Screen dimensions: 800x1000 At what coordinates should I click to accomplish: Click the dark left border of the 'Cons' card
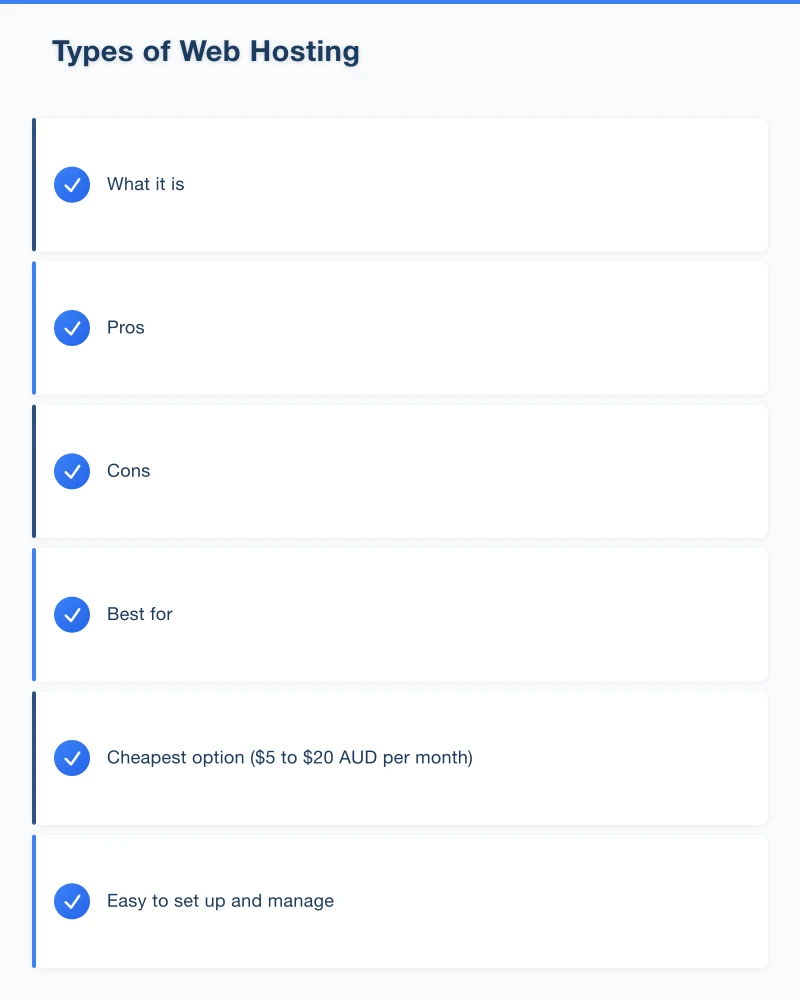(x=34, y=471)
